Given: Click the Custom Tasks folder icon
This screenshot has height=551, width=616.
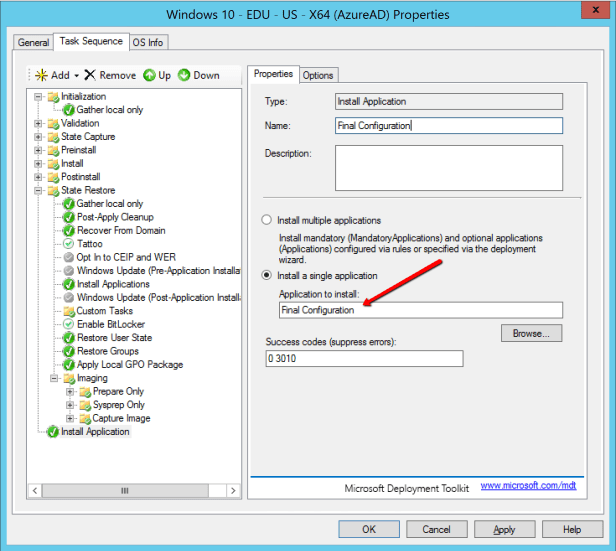Looking at the screenshot, I should click(68, 311).
